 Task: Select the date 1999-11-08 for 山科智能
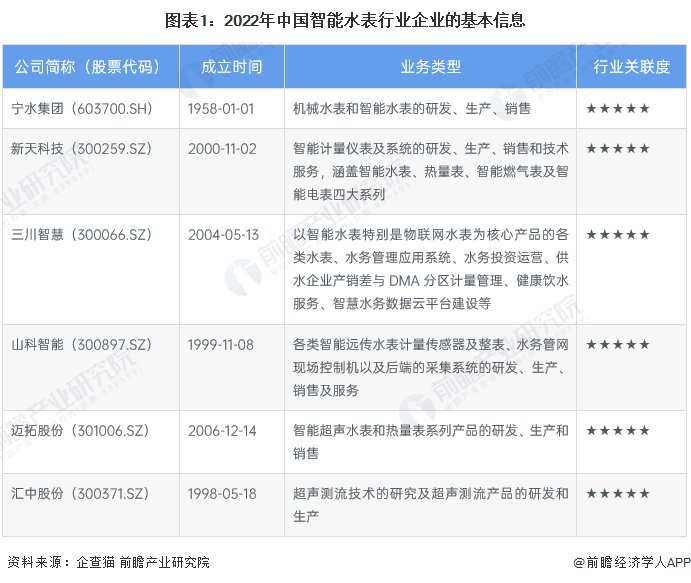tap(221, 345)
